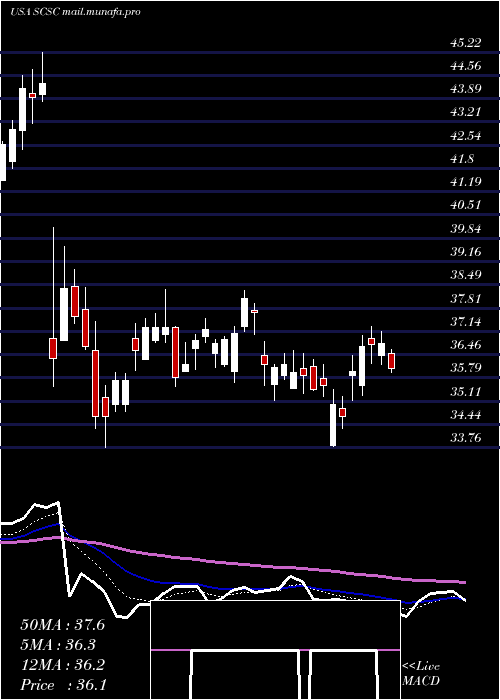
Task: Select the 35.11 price axis label
Action: pyautogui.click(x=466, y=392)
